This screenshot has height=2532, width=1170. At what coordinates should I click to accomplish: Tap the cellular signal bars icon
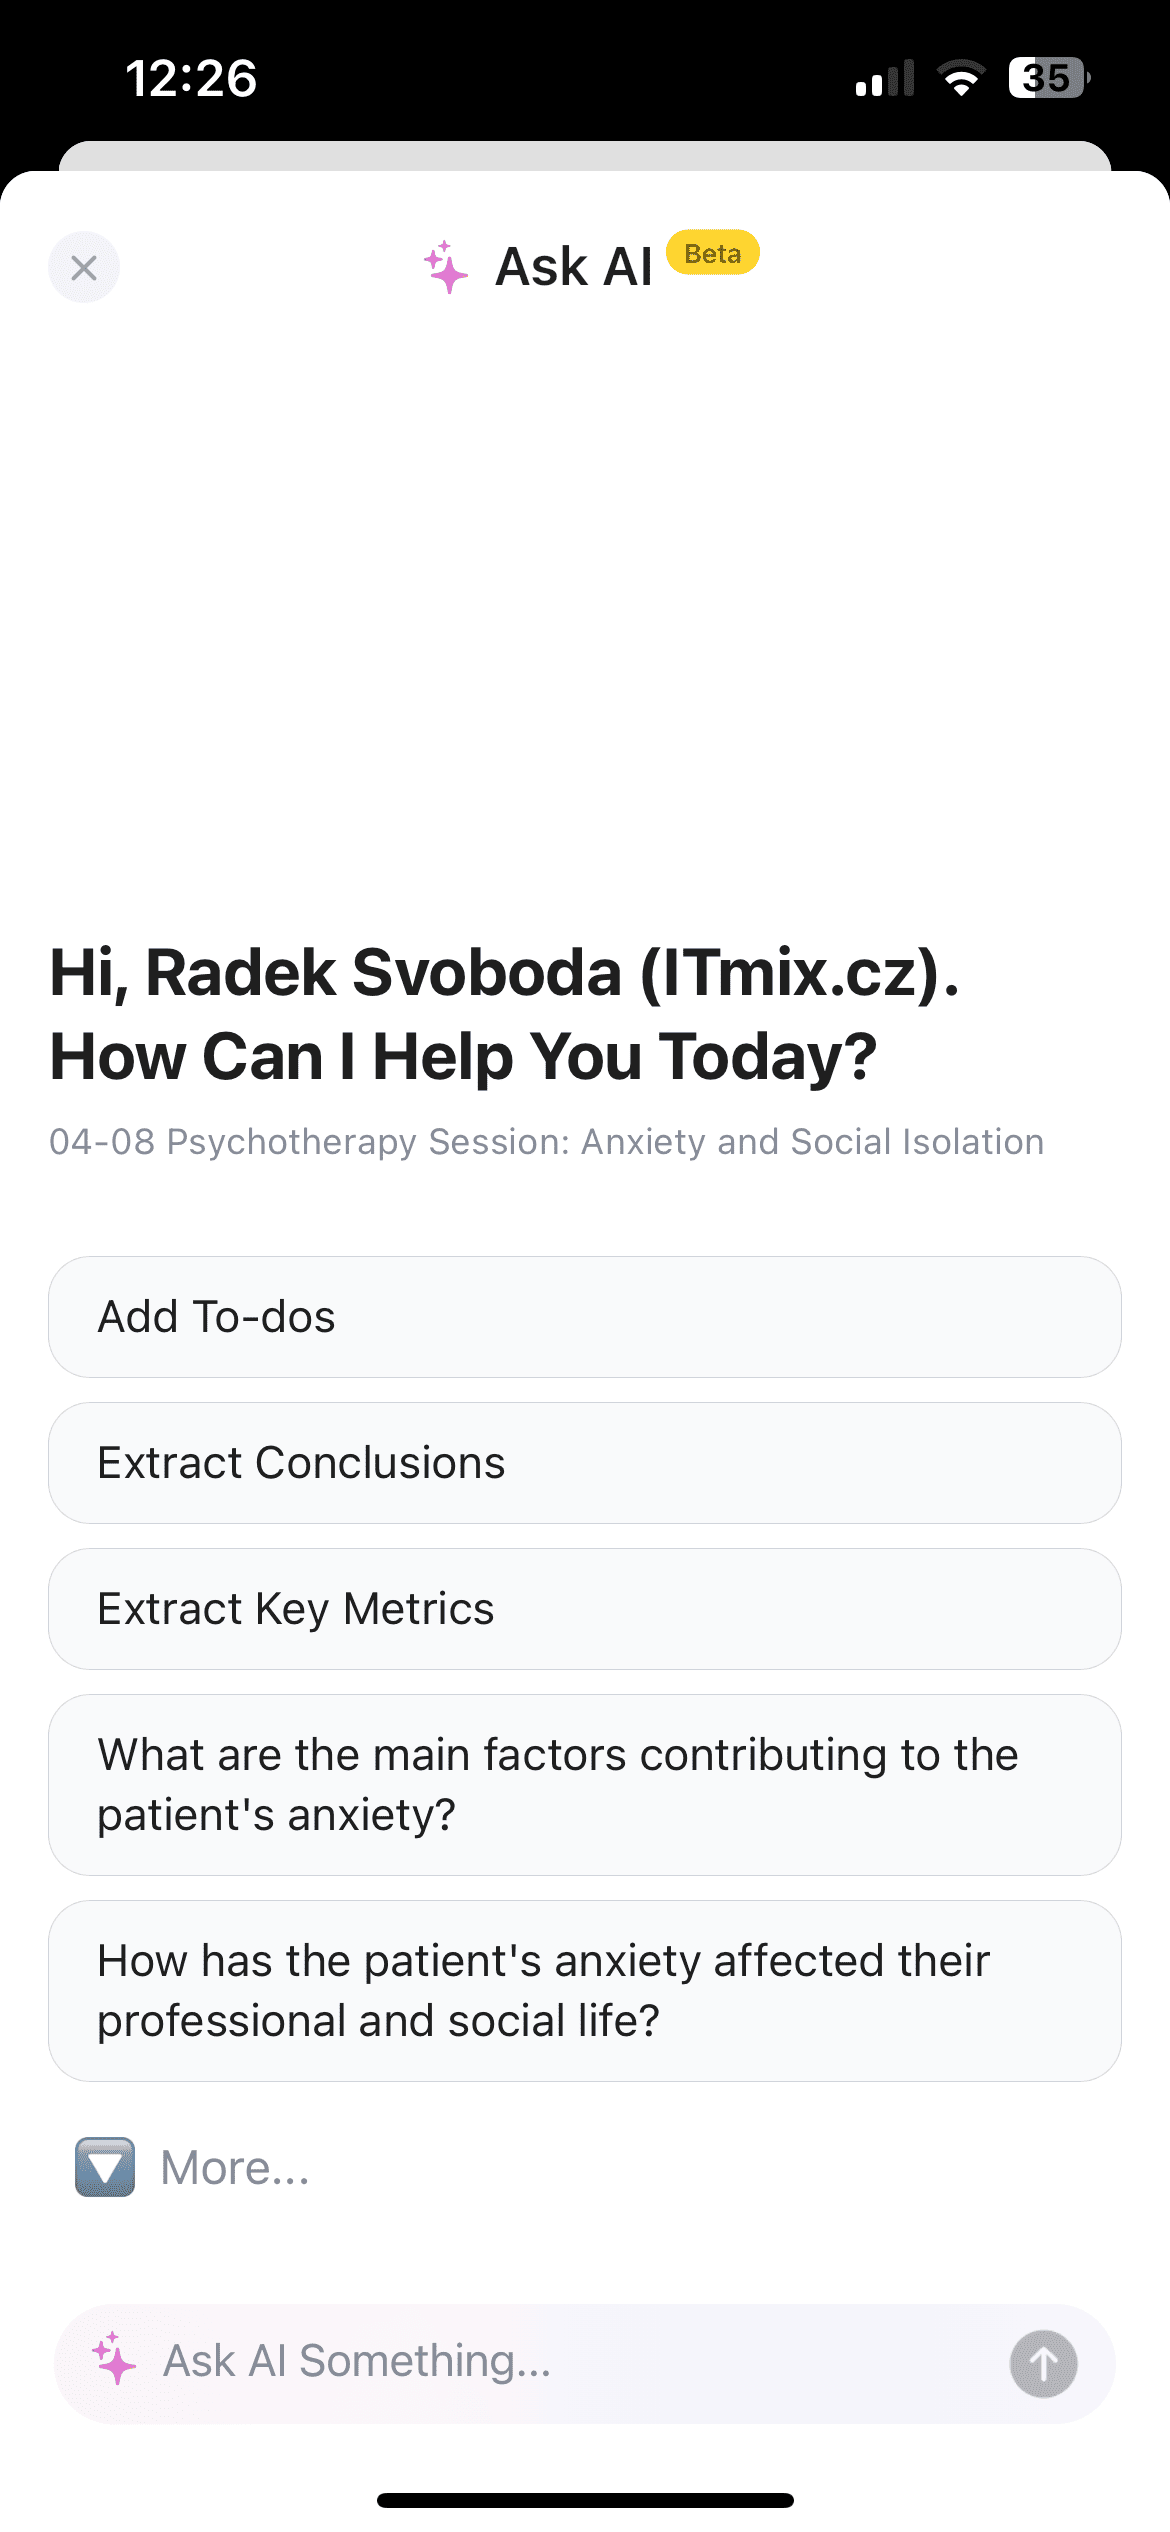[x=885, y=78]
